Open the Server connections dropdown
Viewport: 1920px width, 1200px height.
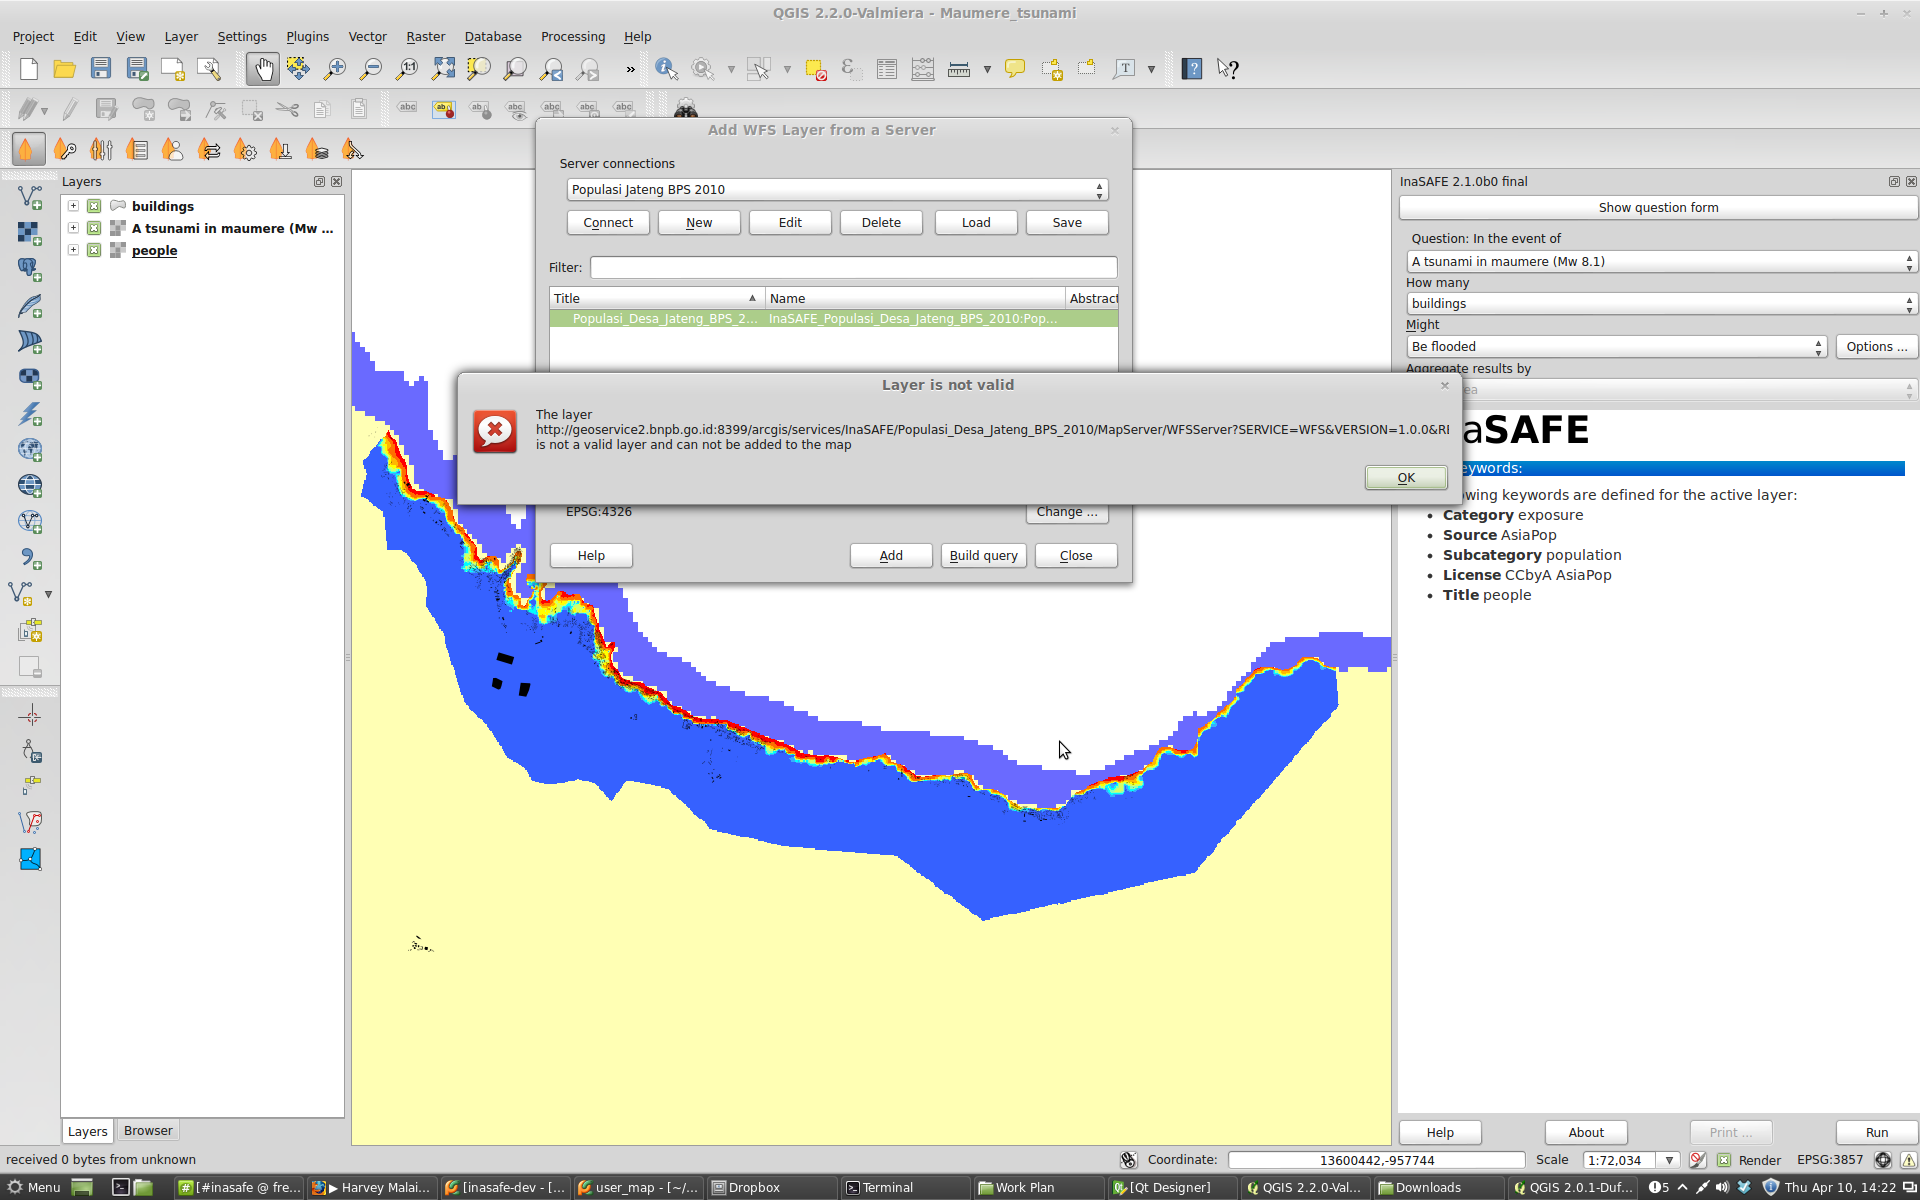837,190
